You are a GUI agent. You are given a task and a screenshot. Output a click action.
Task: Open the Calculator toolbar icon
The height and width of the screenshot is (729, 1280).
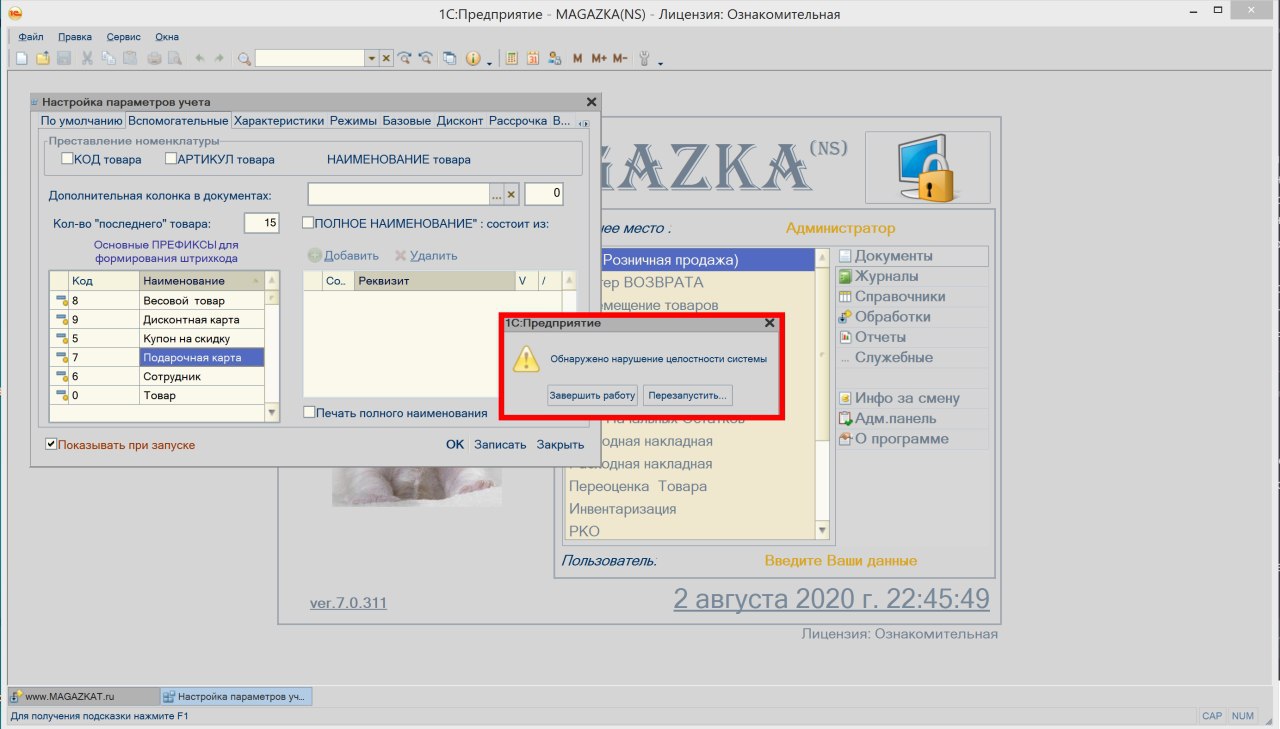[512, 59]
